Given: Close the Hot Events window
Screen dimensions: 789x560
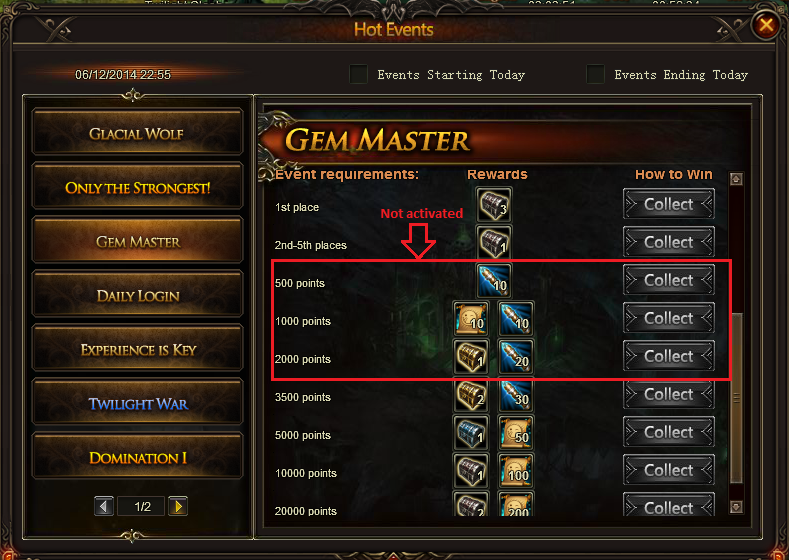Looking at the screenshot, I should coord(766,25).
